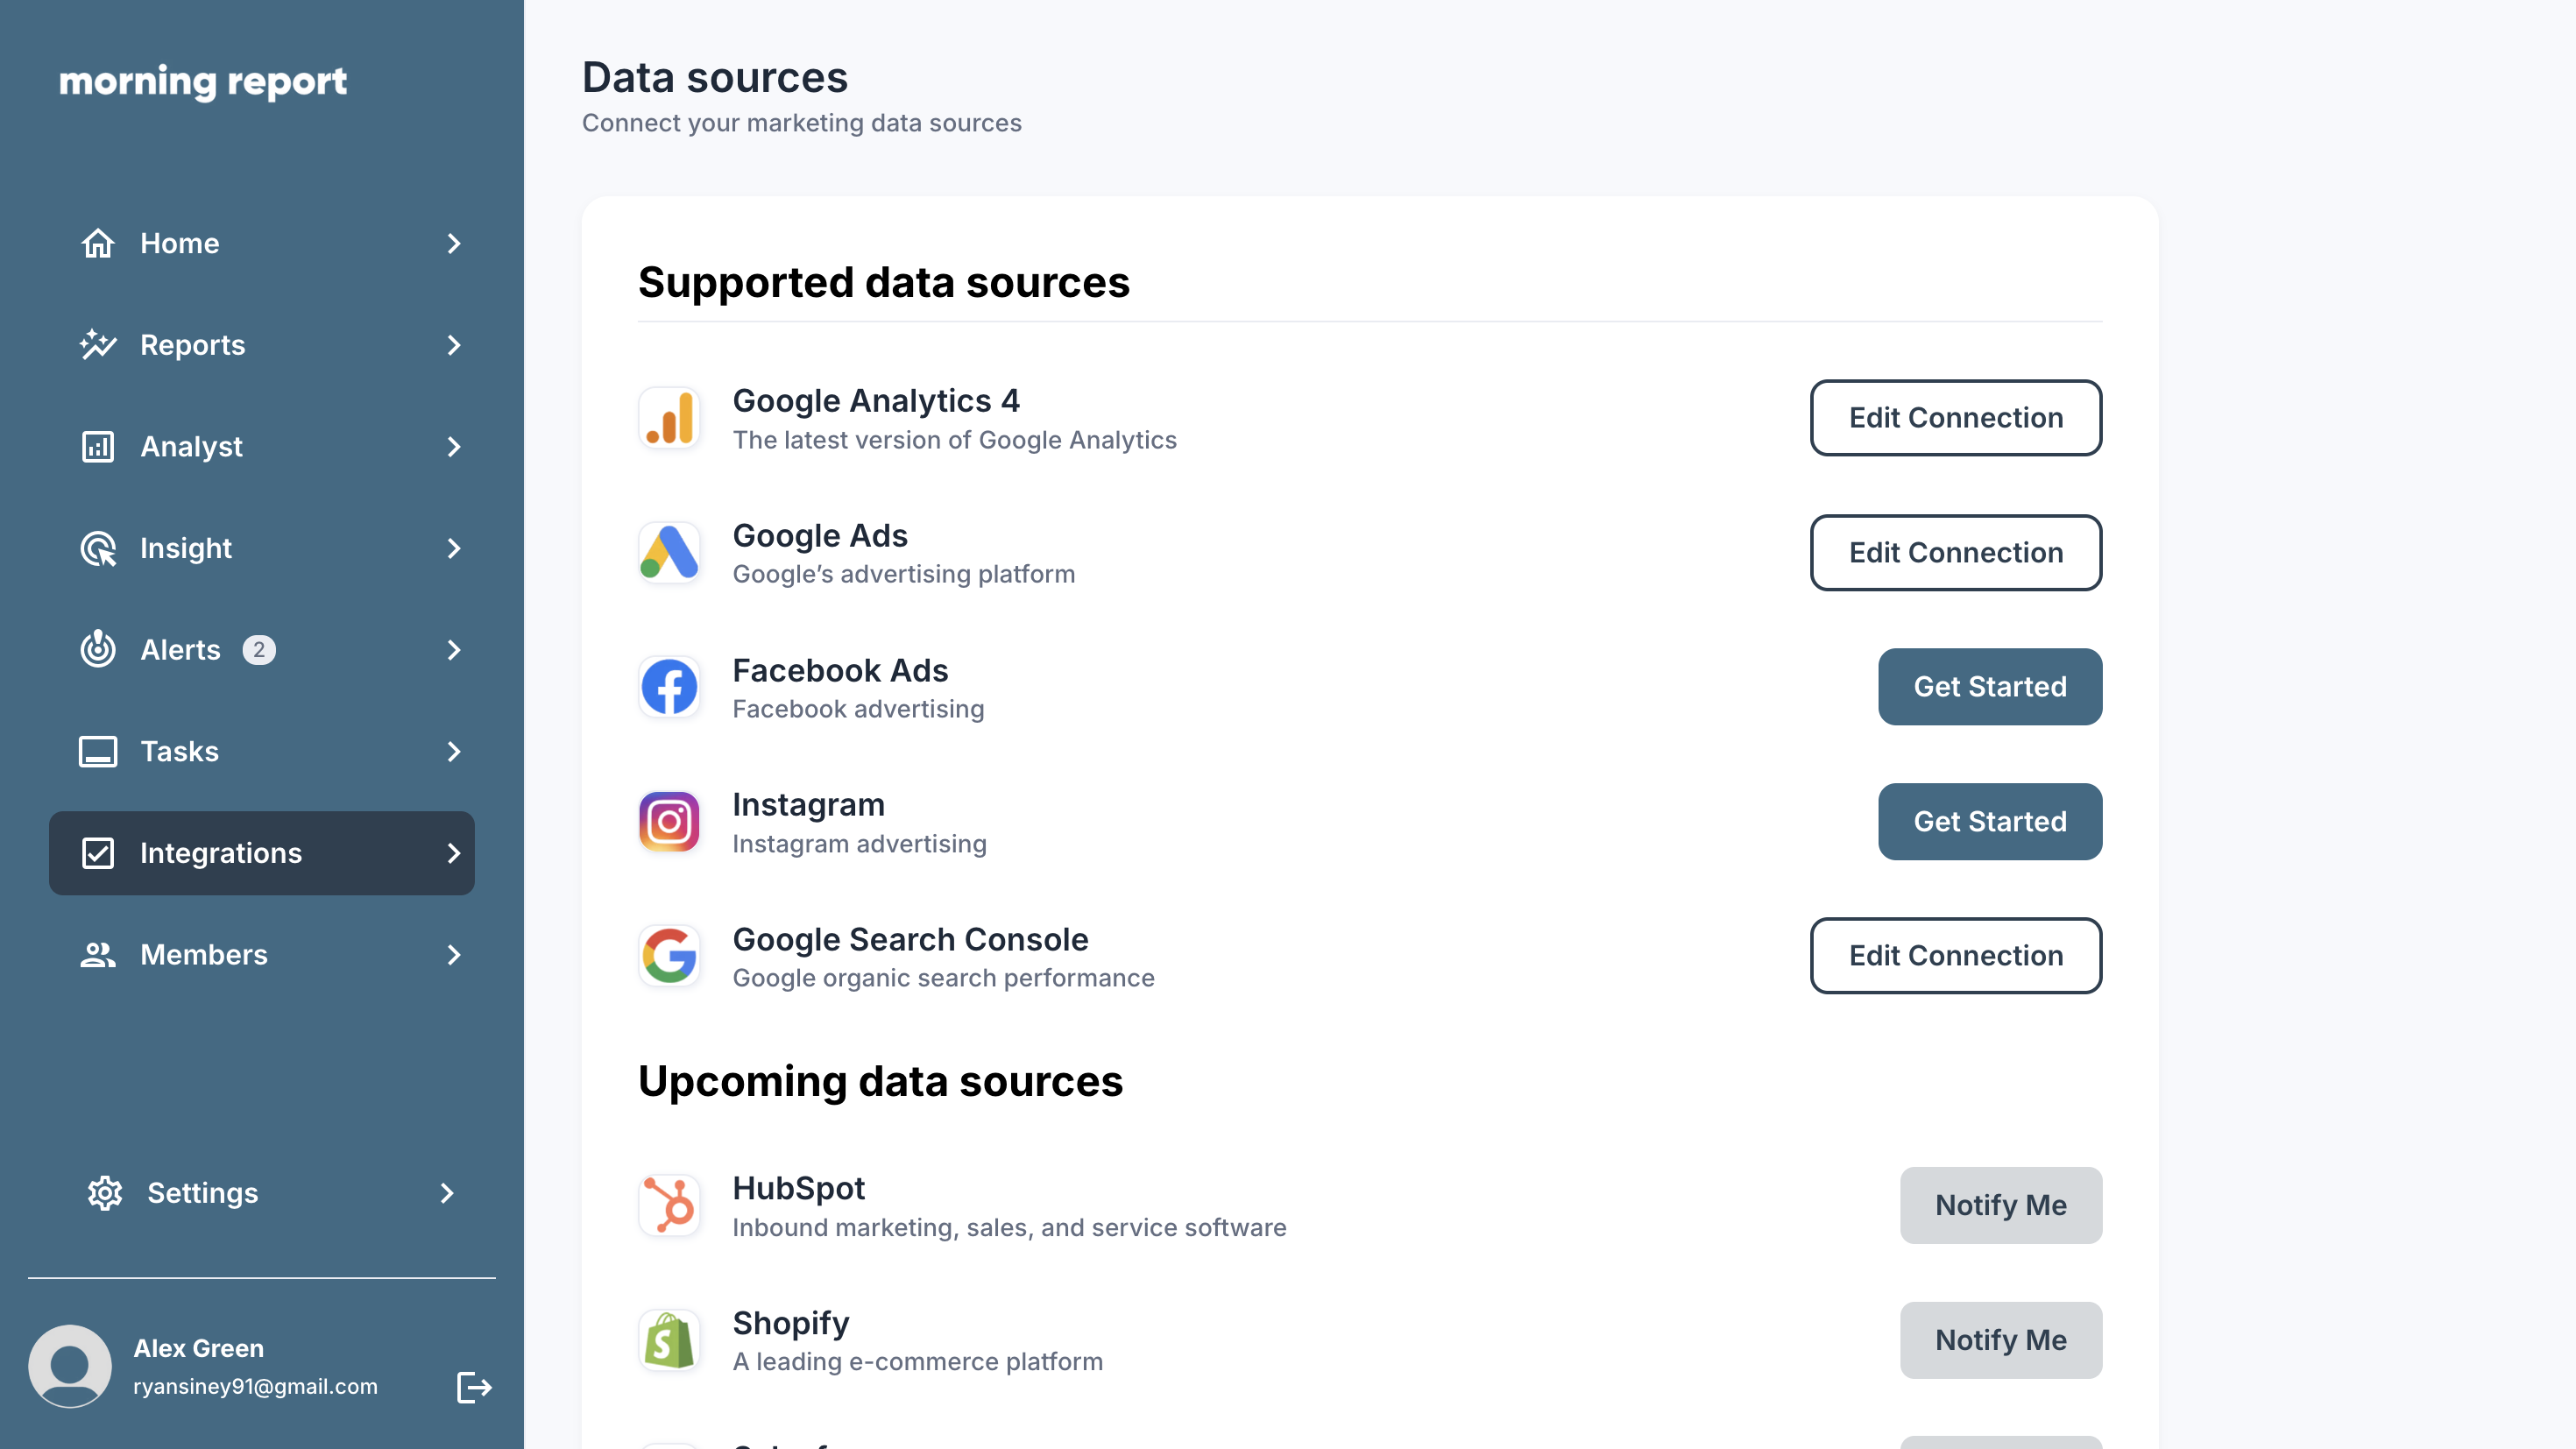Viewport: 2576px width, 1449px height.
Task: Get Started with Facebook Ads
Action: 1990,687
